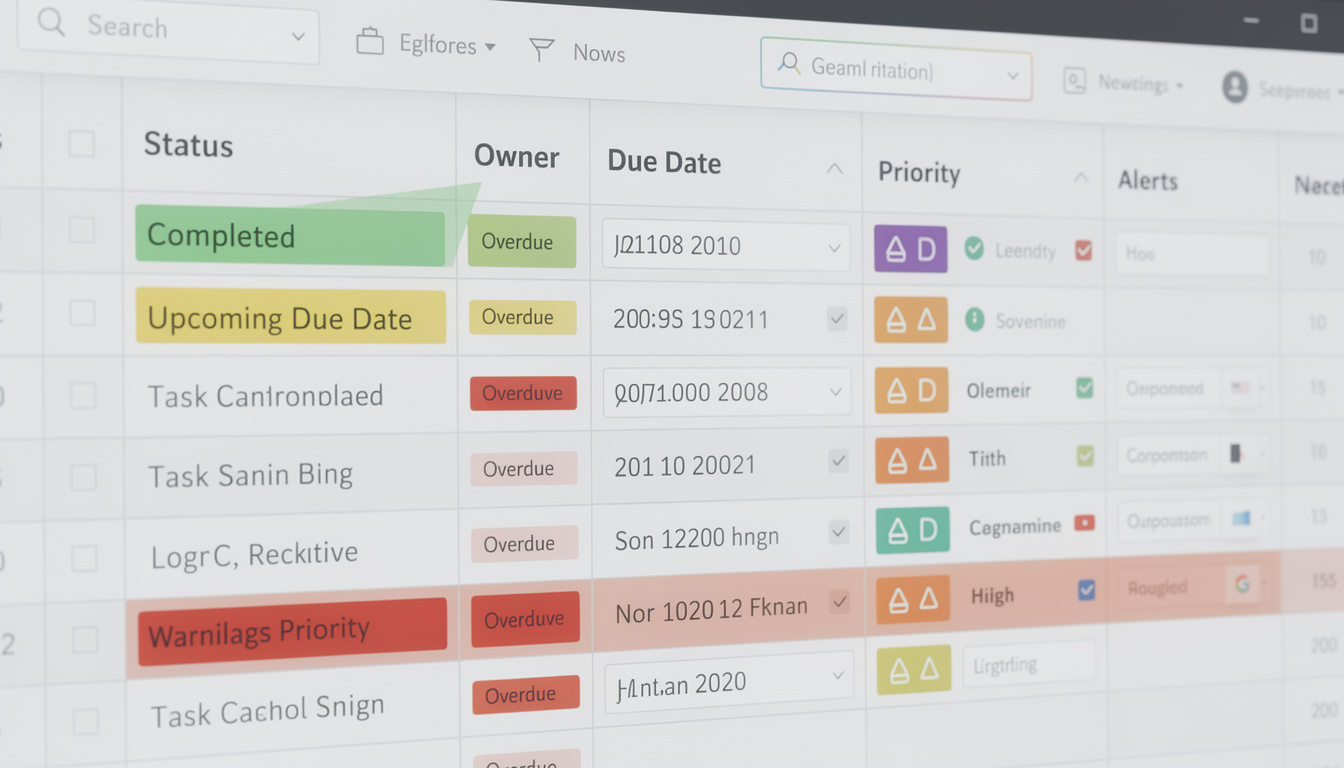1344x768 pixels.
Task: Toggle the Due Date column sort chevron
Action: coord(835,169)
